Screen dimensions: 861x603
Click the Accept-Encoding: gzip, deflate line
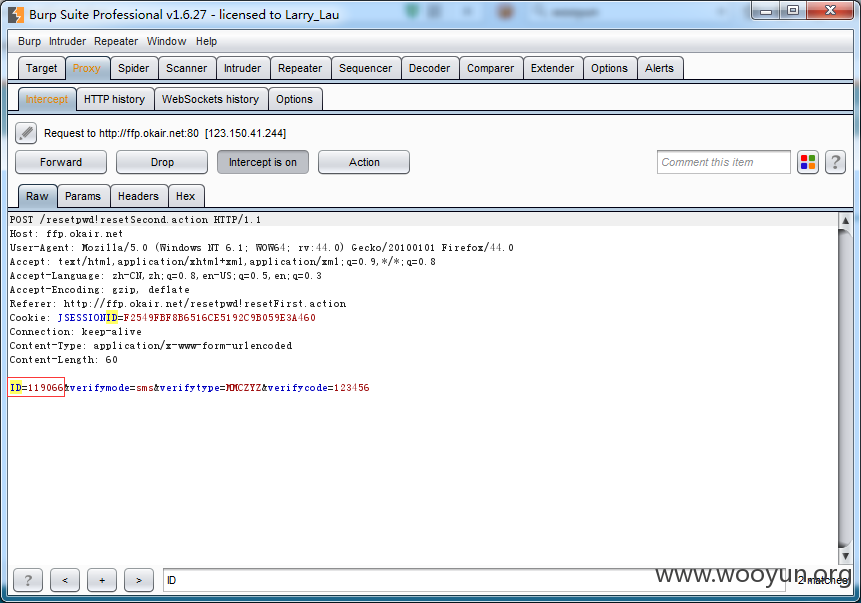[x=99, y=289]
